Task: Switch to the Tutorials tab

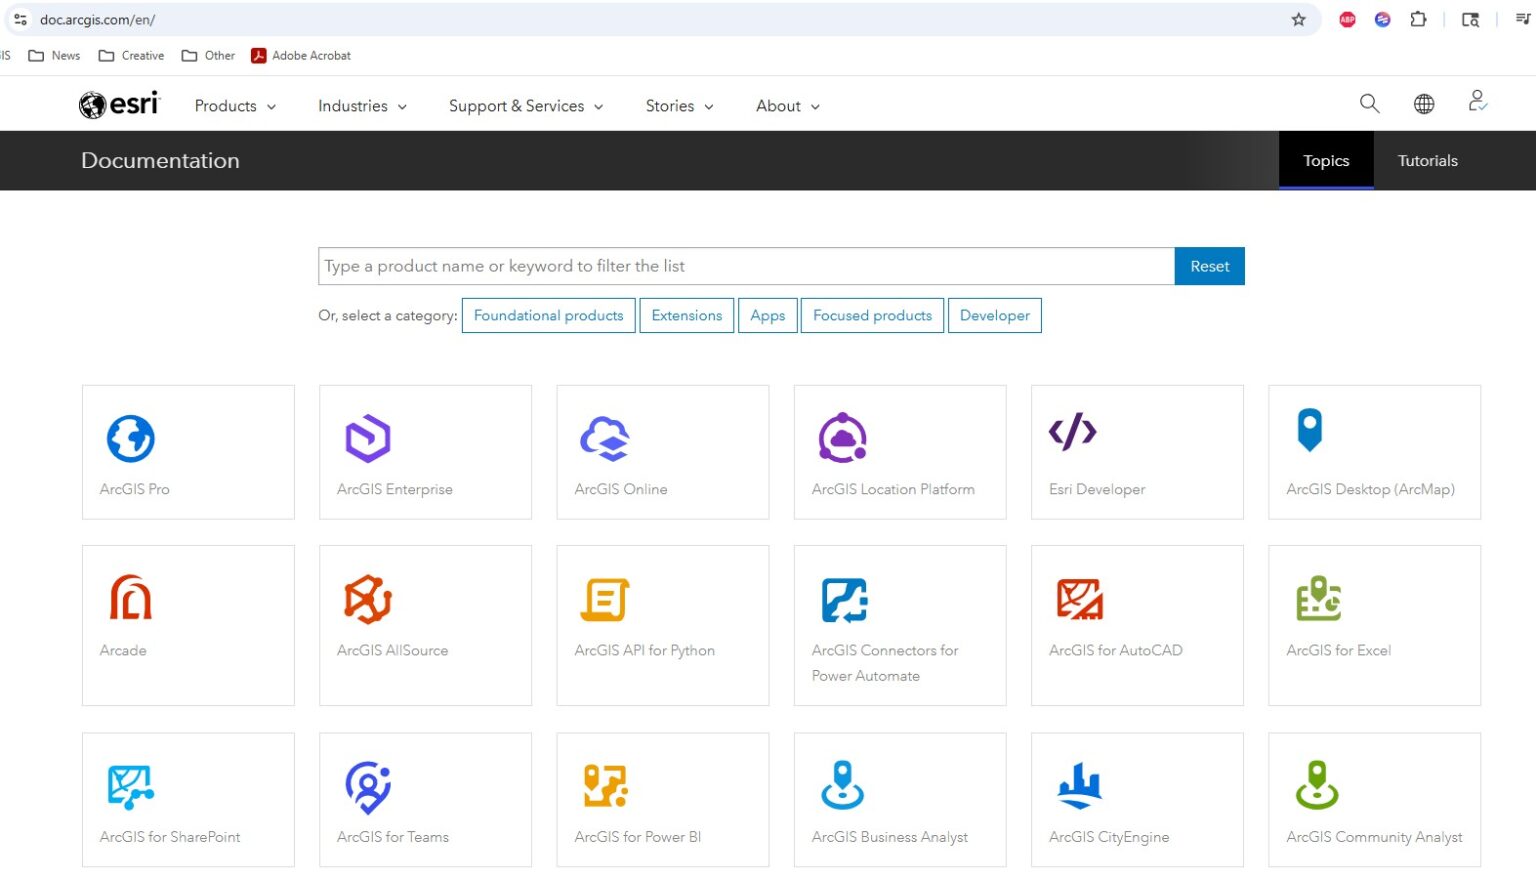Action: pyautogui.click(x=1427, y=161)
